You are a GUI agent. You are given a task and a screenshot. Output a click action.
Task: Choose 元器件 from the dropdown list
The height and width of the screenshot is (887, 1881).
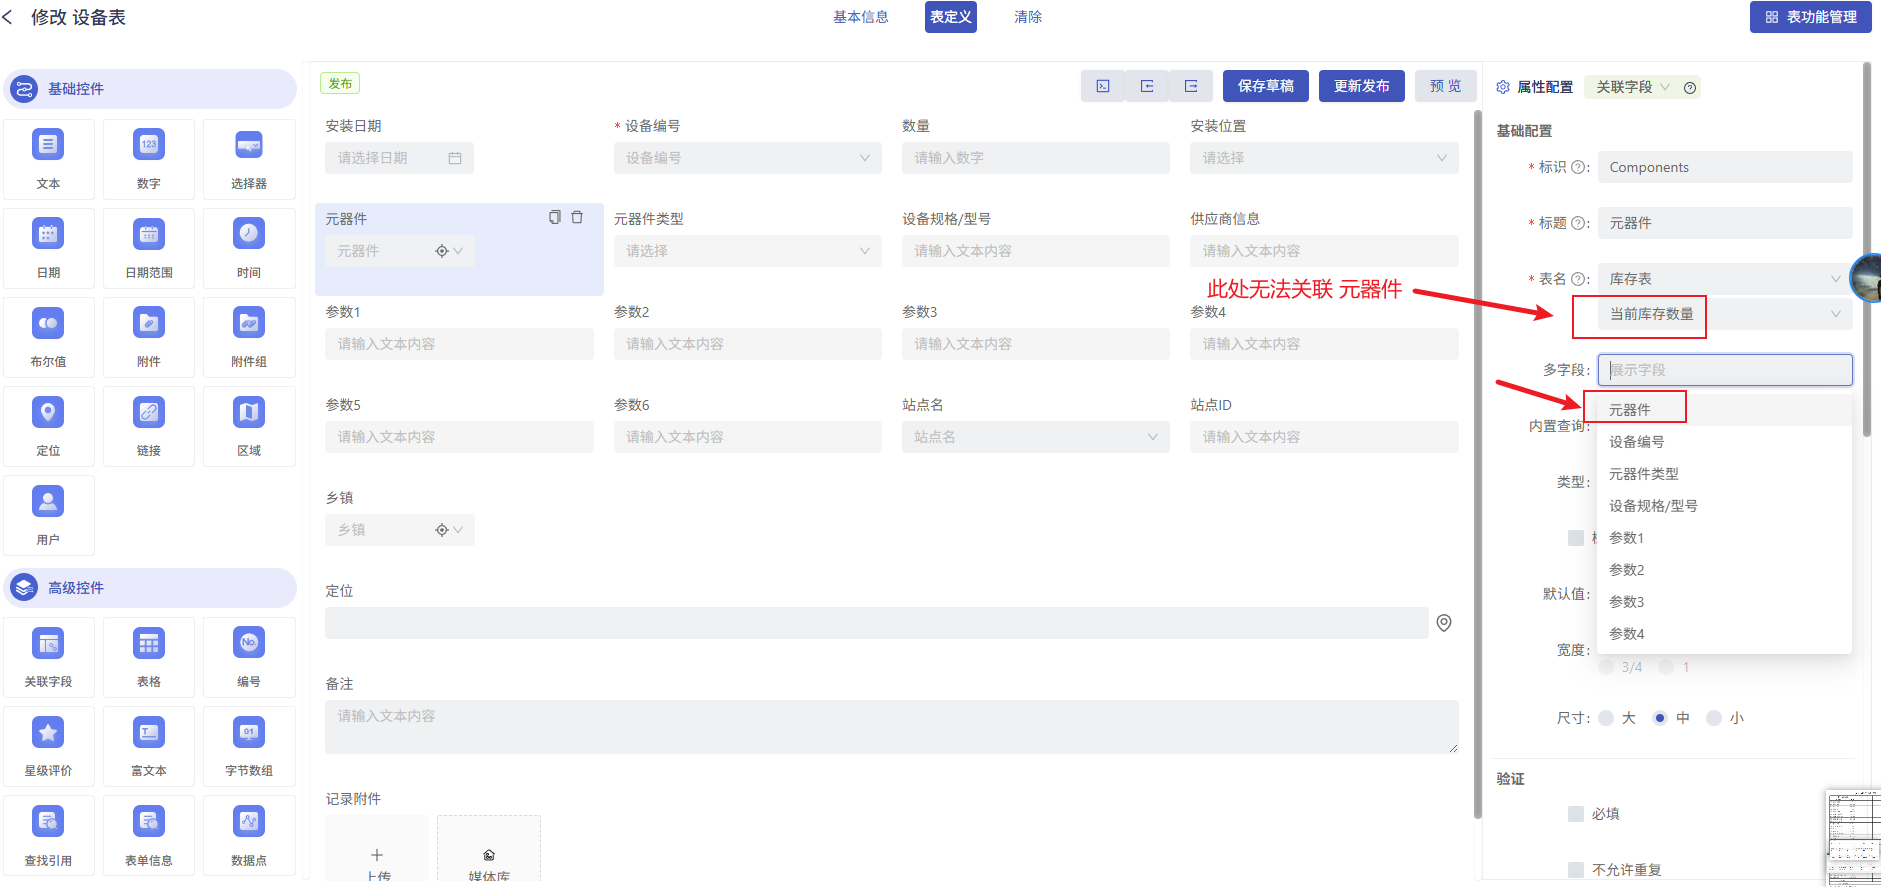point(1724,410)
